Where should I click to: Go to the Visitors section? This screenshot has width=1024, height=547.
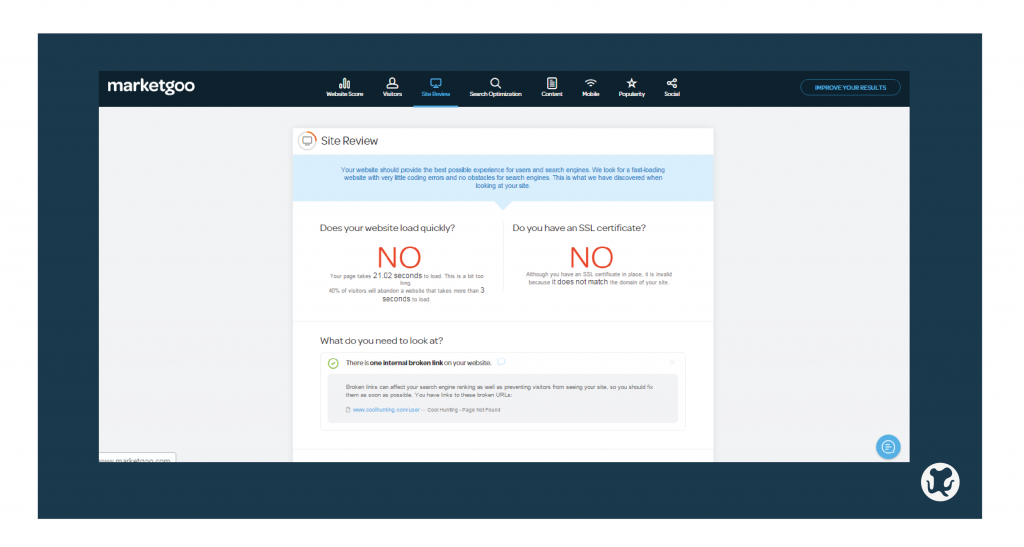click(392, 87)
